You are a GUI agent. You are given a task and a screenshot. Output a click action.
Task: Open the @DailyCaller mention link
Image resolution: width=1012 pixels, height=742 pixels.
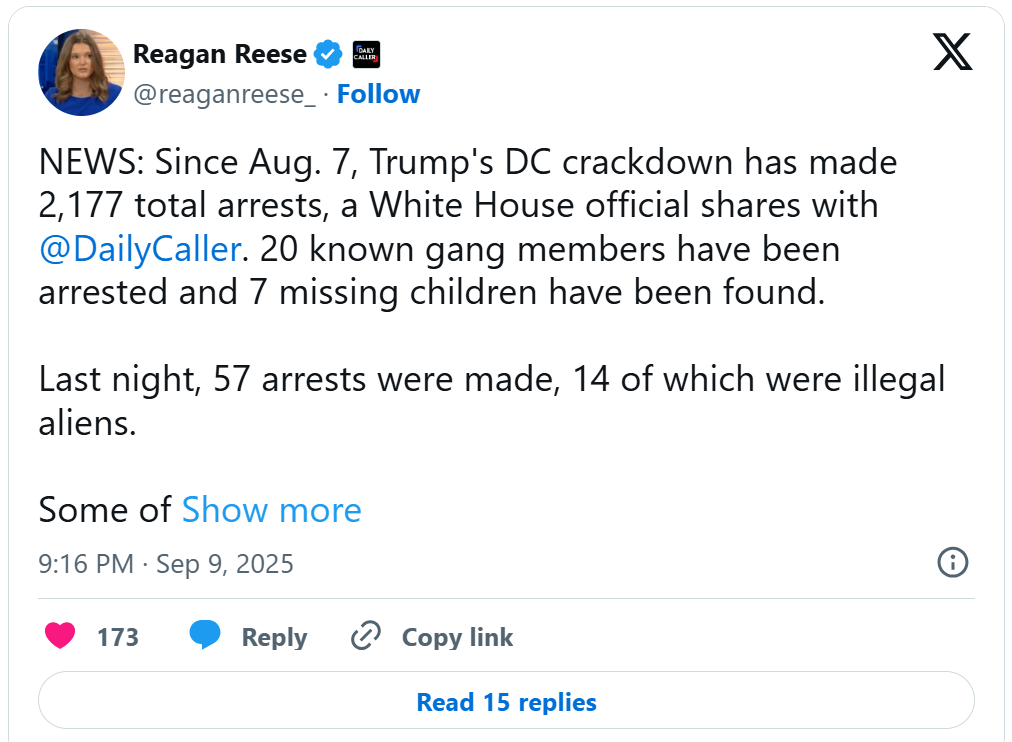[140, 249]
